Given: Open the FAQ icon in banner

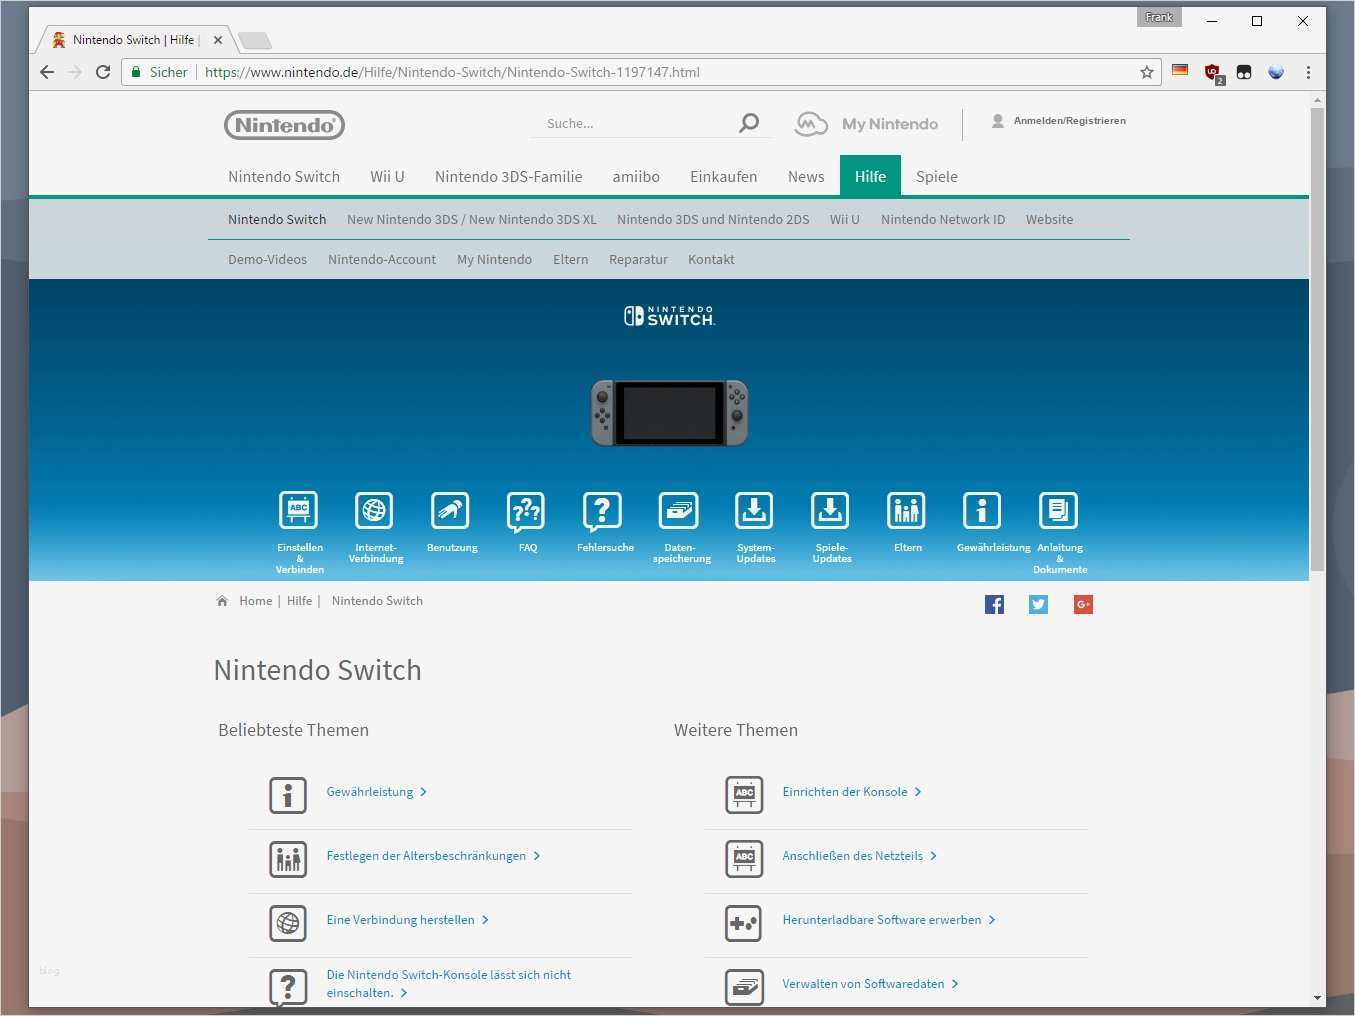Looking at the screenshot, I should coord(526,510).
